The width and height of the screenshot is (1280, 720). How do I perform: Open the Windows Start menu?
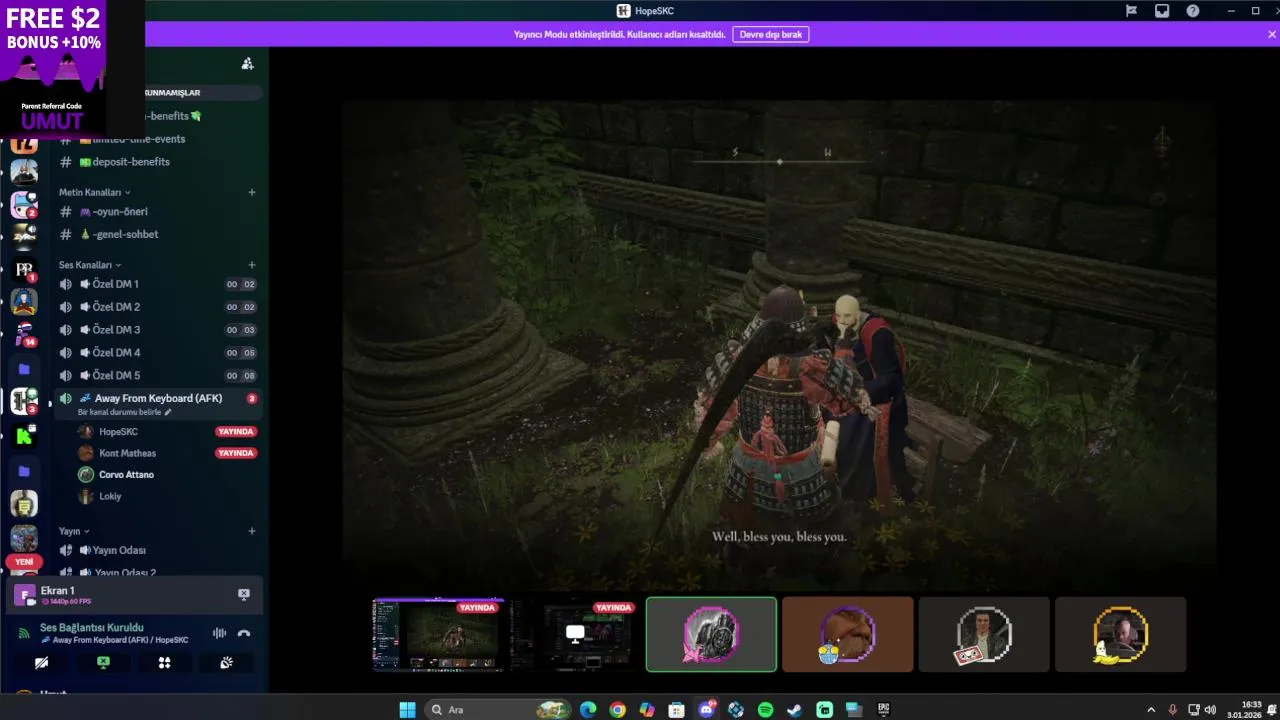coord(407,709)
